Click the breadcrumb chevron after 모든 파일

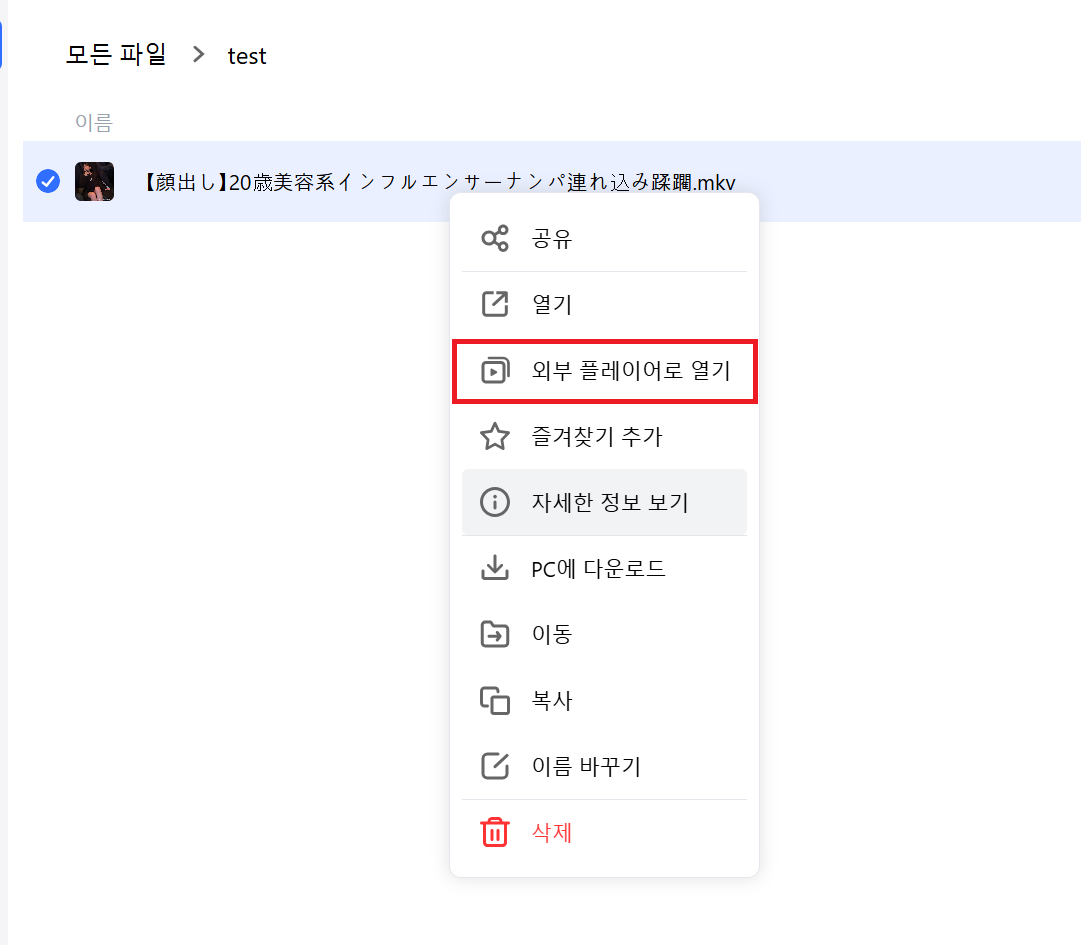pos(199,54)
